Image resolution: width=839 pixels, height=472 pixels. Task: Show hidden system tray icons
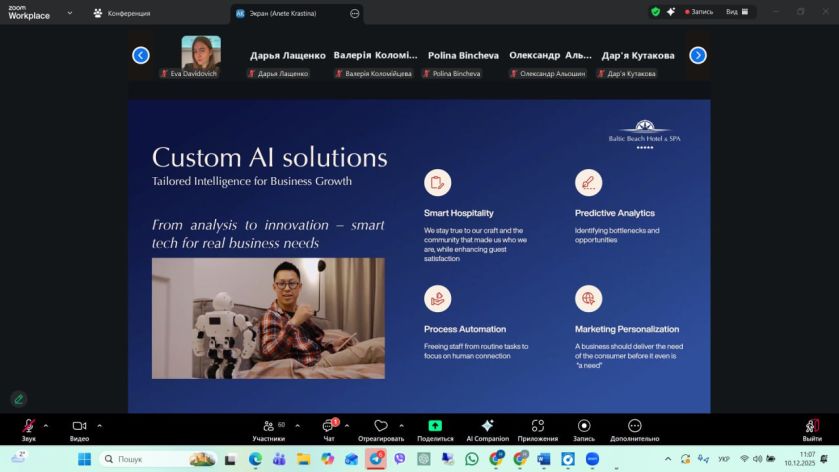coord(668,459)
